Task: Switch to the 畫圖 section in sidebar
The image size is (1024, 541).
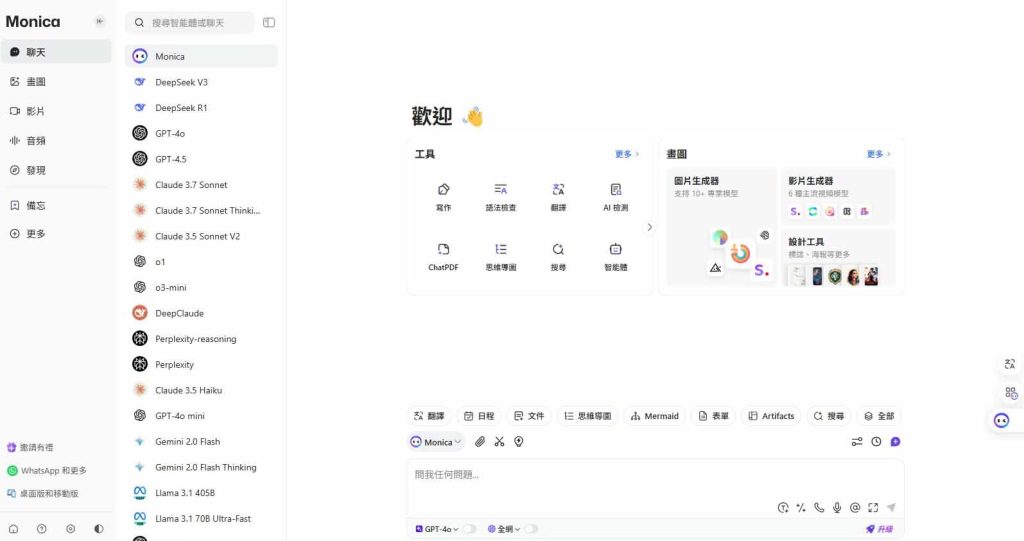Action: coord(36,81)
